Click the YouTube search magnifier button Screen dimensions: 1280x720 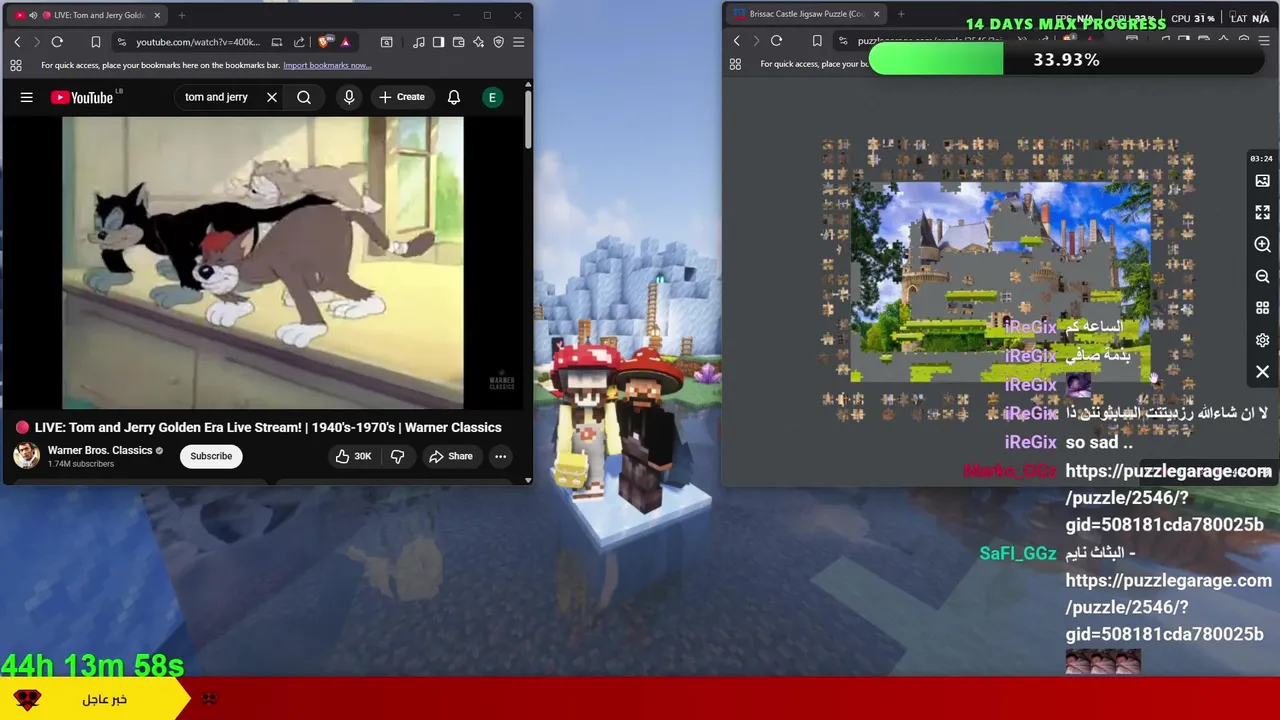(304, 97)
